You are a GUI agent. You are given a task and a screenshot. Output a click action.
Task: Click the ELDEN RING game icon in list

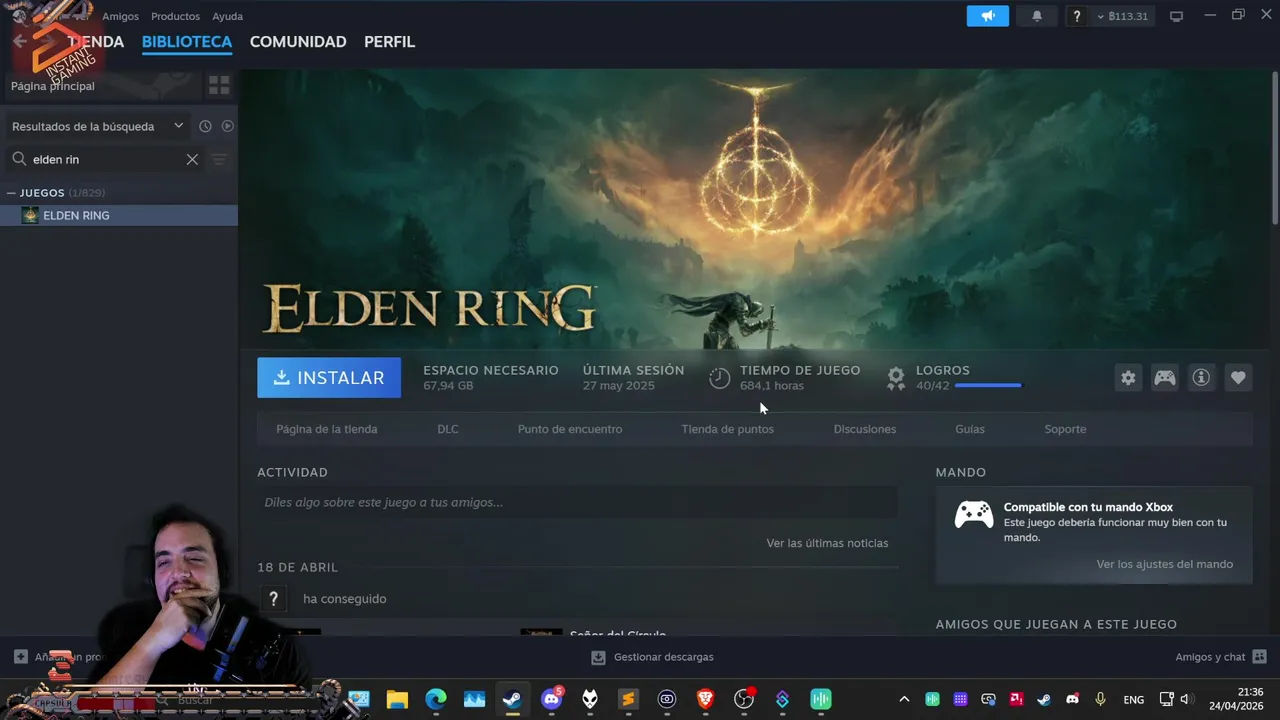[30, 215]
